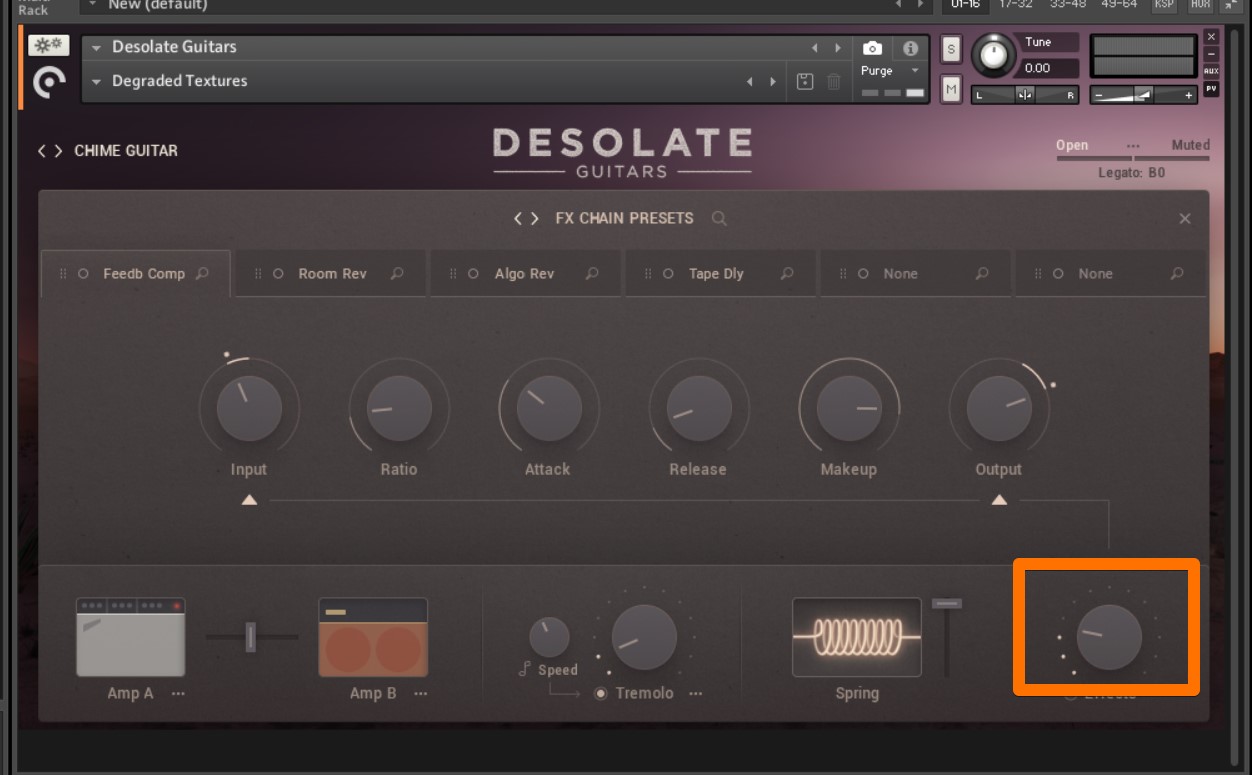Mute the instrument with M button
Image resolution: width=1252 pixels, height=775 pixels.
[x=950, y=89]
